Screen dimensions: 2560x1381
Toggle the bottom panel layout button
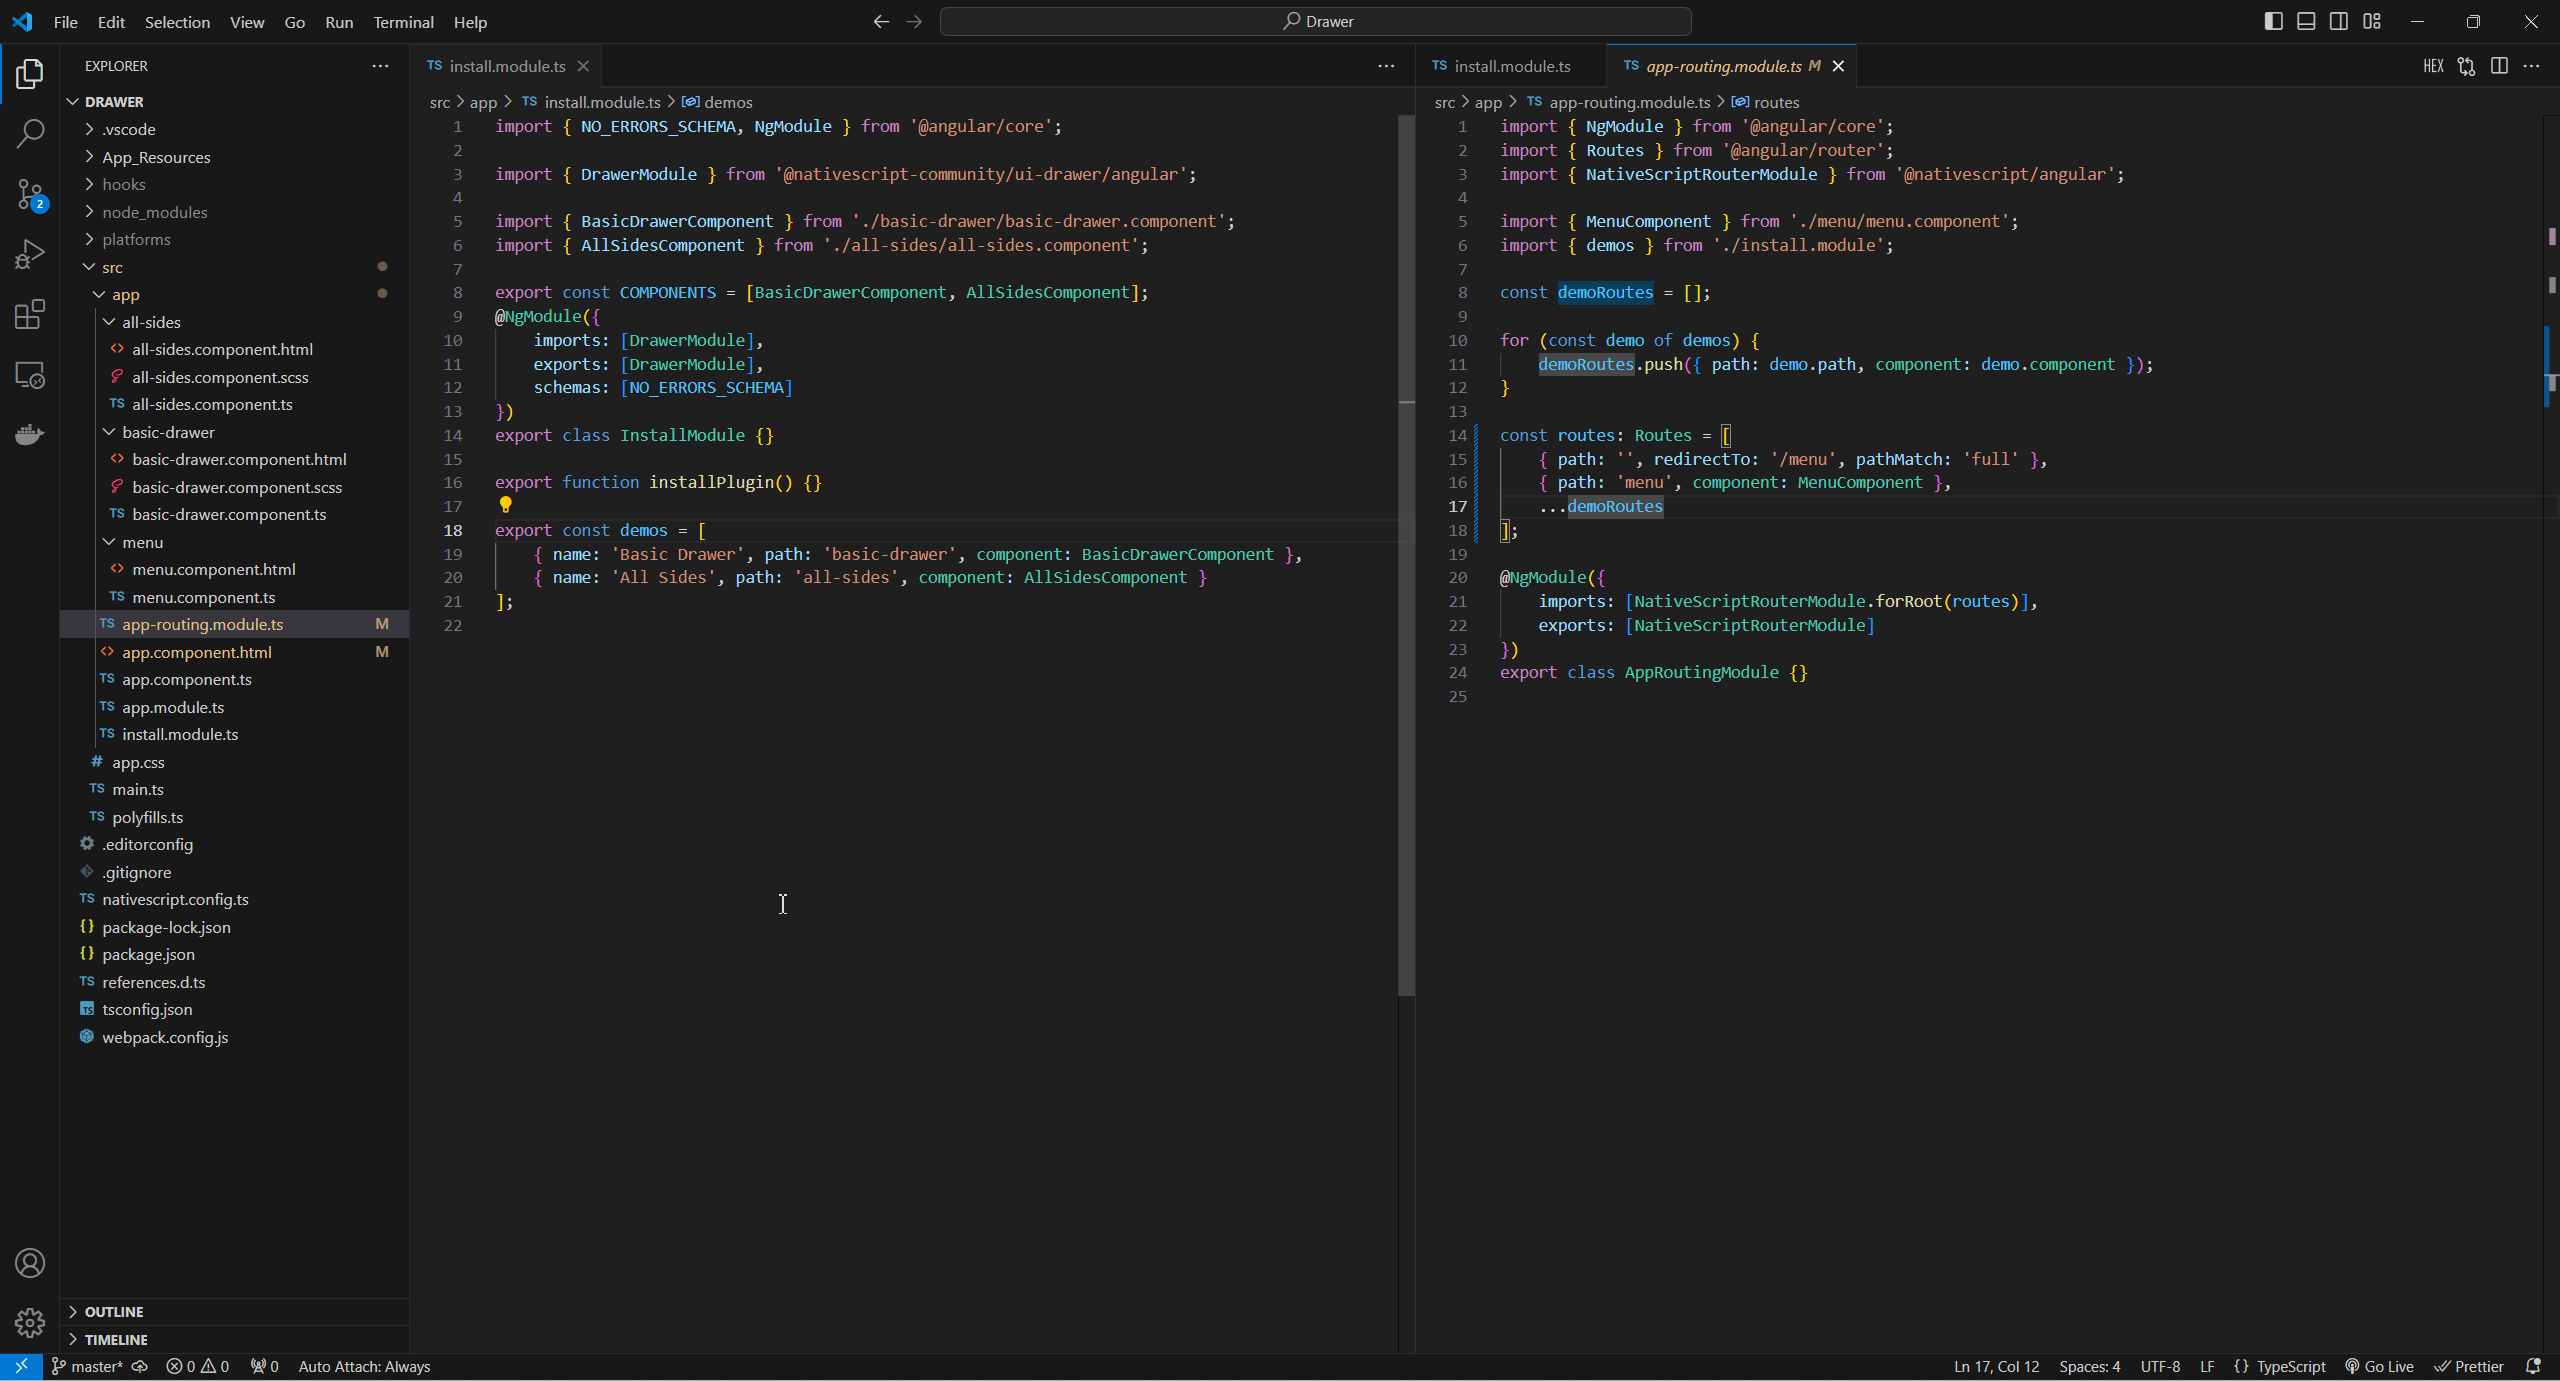(x=2306, y=21)
